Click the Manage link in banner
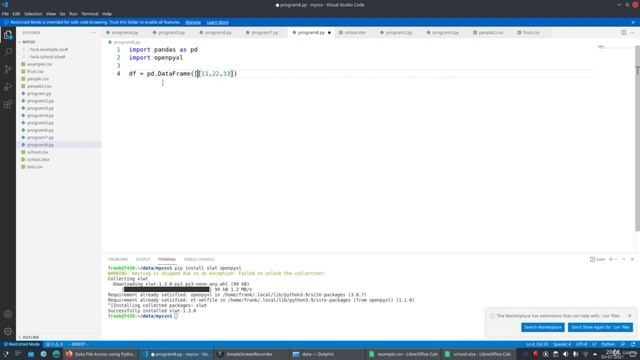This screenshot has width=640, height=360. click(193, 22)
